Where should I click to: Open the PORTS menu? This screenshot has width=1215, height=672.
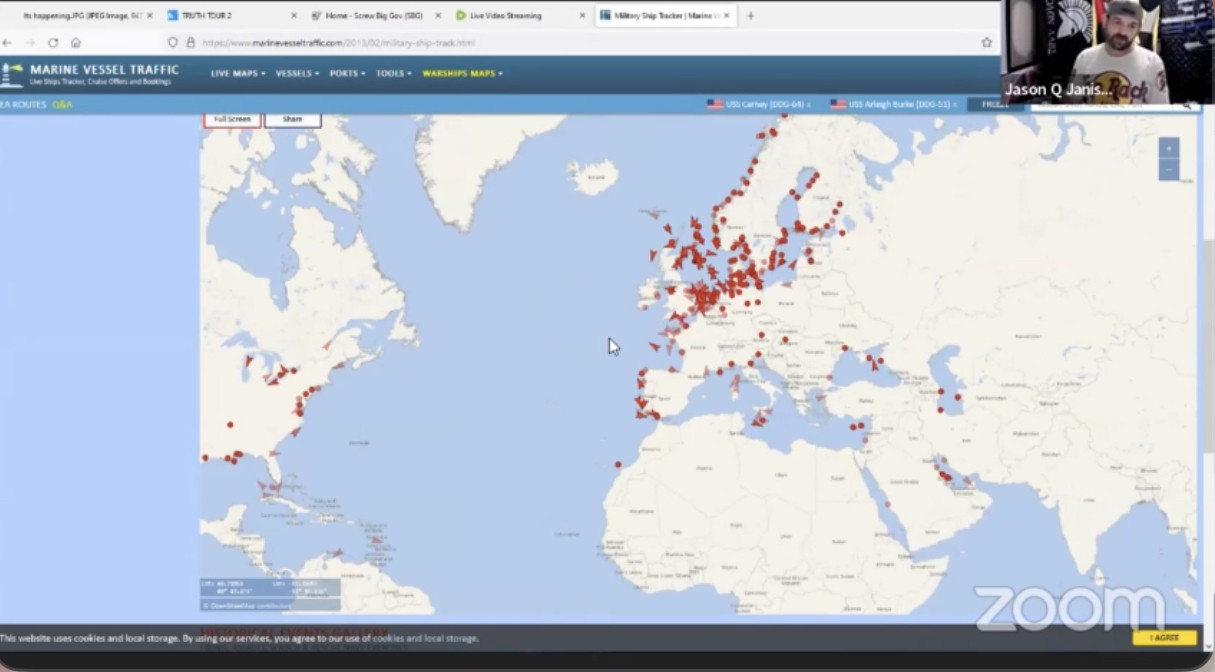347,74
